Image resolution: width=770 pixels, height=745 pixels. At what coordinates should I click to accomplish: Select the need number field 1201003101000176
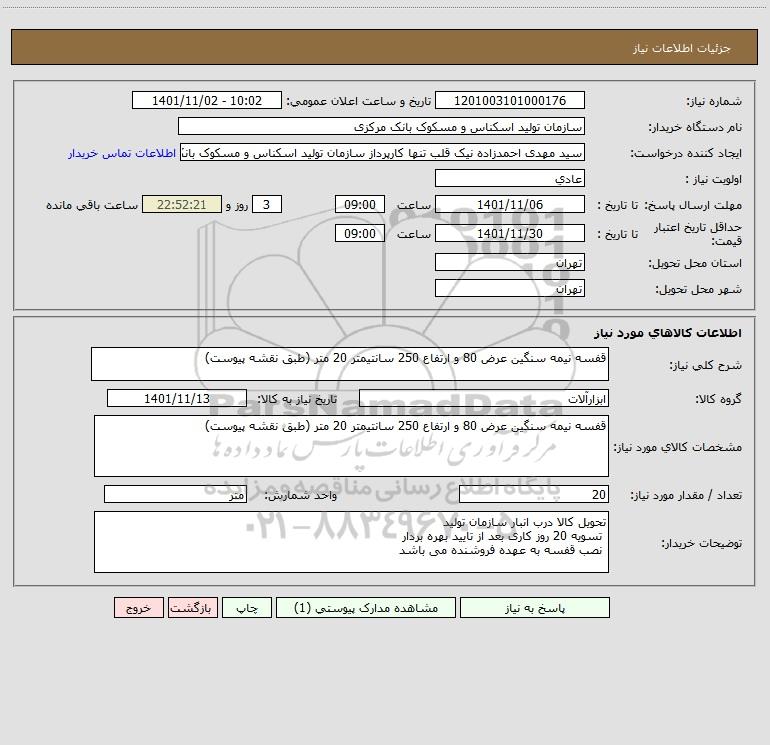510,100
